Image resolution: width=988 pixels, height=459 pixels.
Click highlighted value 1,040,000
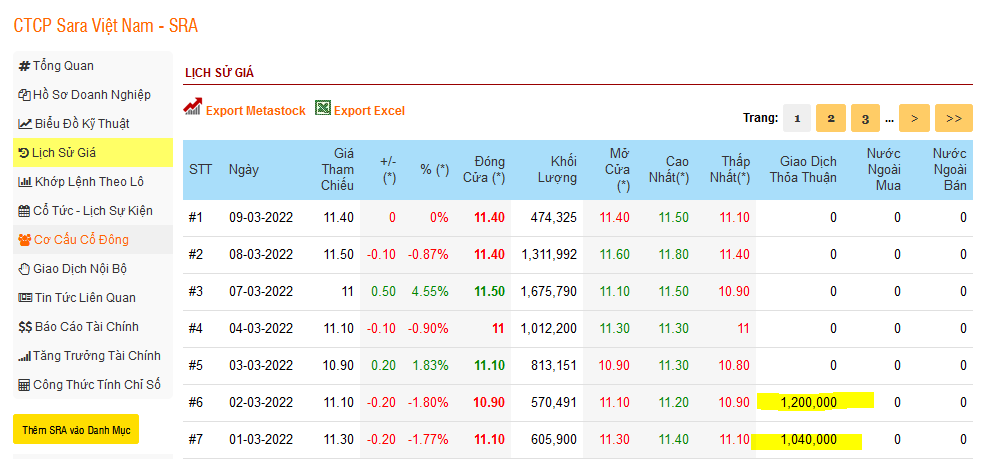click(808, 439)
